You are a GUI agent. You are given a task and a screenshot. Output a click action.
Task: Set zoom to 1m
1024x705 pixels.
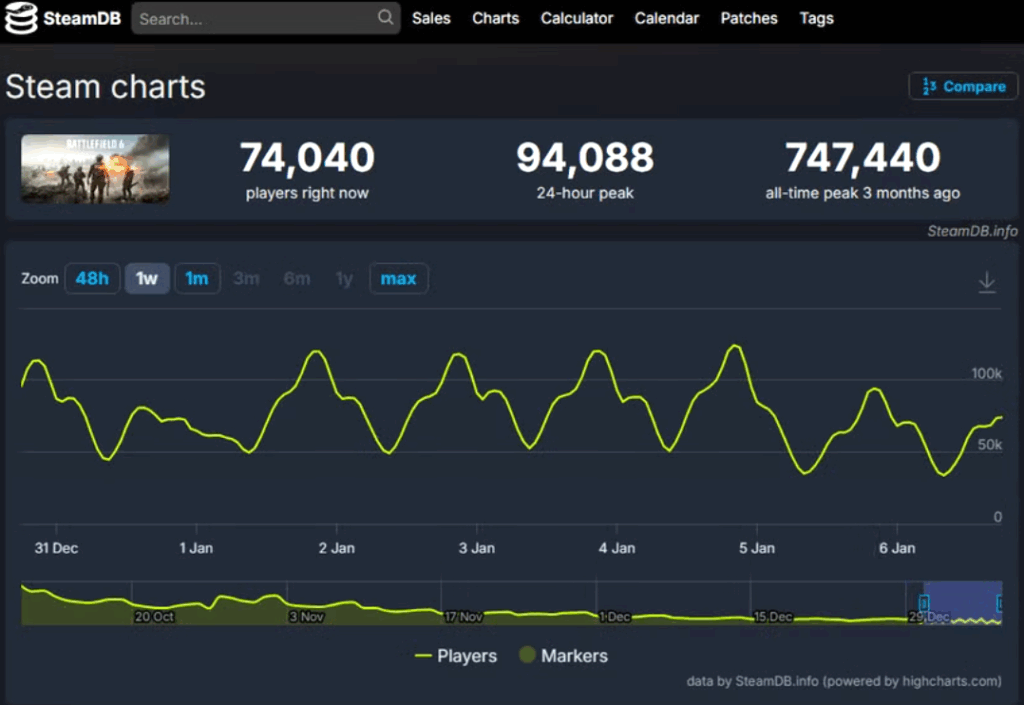point(197,278)
